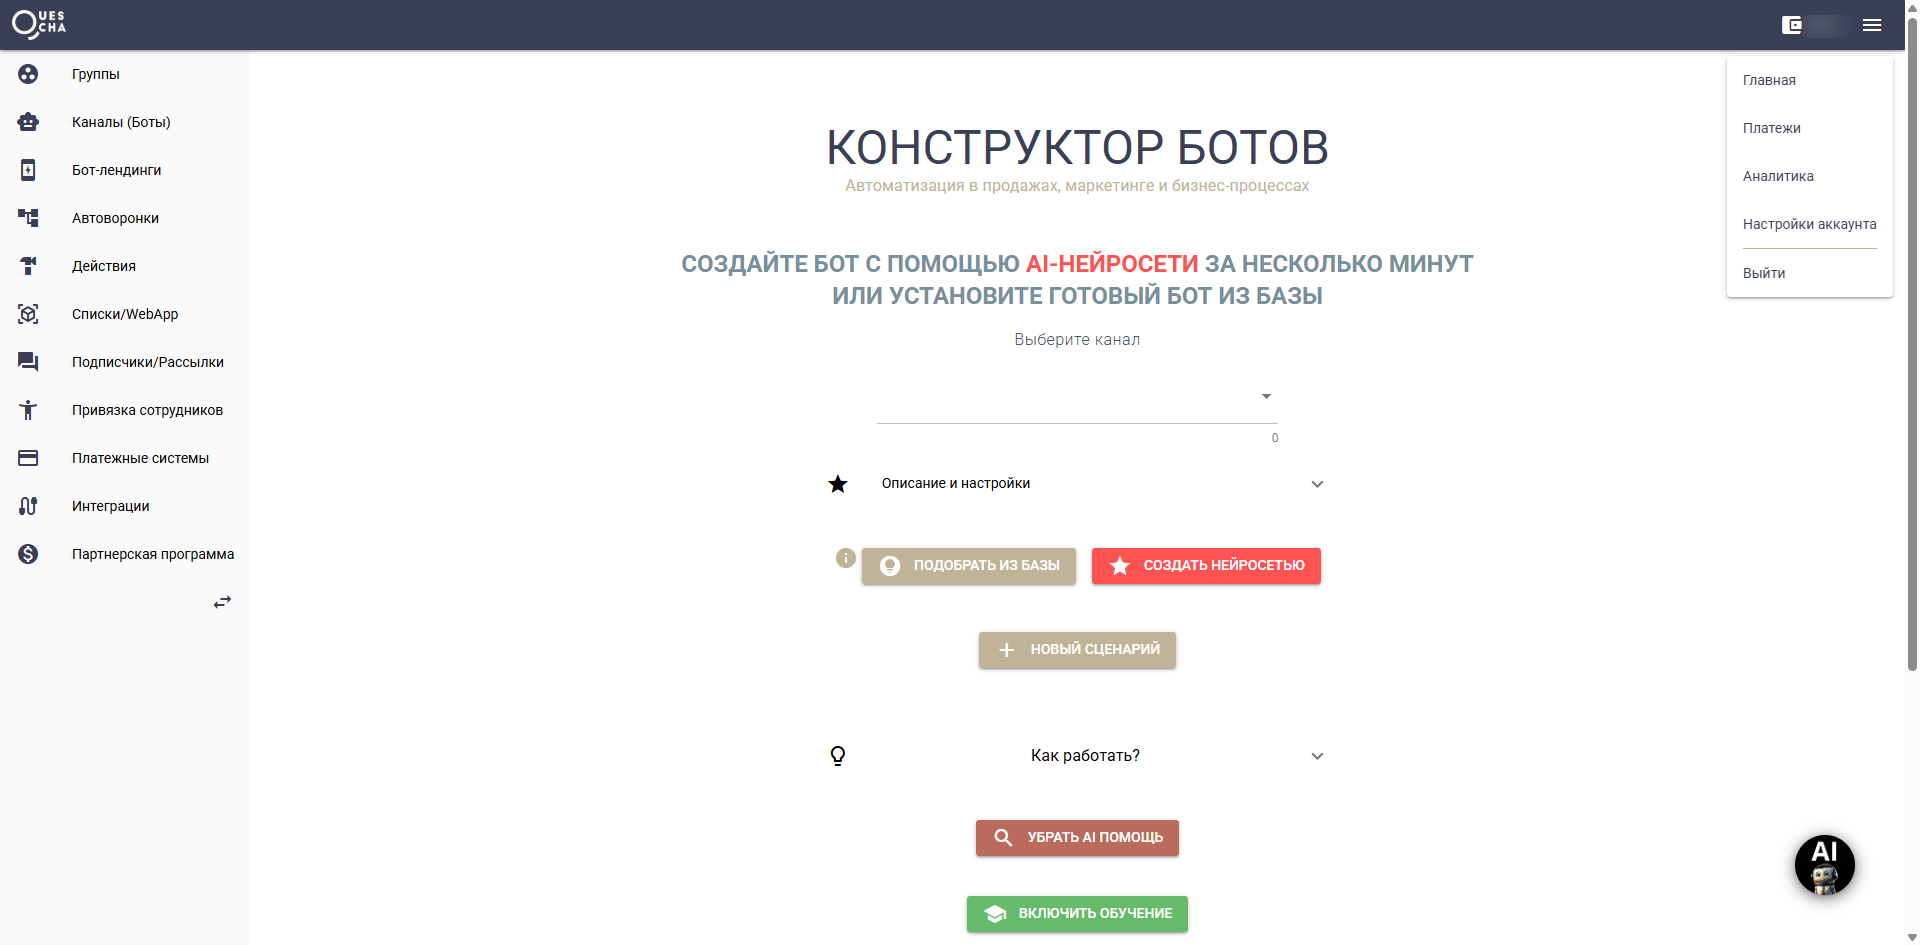Toggle the balance widget in top bar
Image resolution: width=1920 pixels, height=945 pixels.
point(1815,25)
